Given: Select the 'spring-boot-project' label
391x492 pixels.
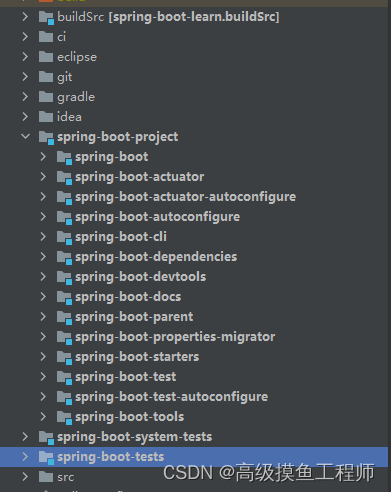Looking at the screenshot, I should (118, 137).
